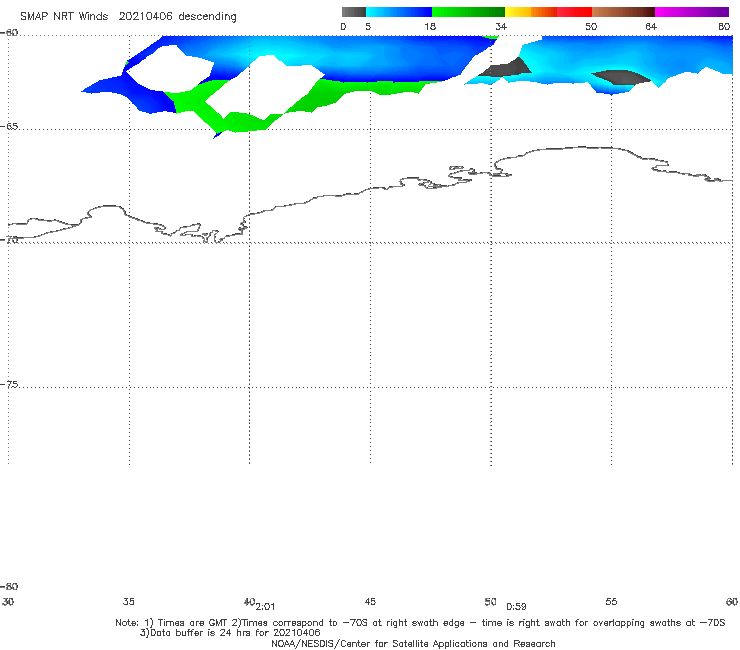This screenshot has width=740, height=650.
Task: Click the swath time label 2:01
Action: click(265, 607)
